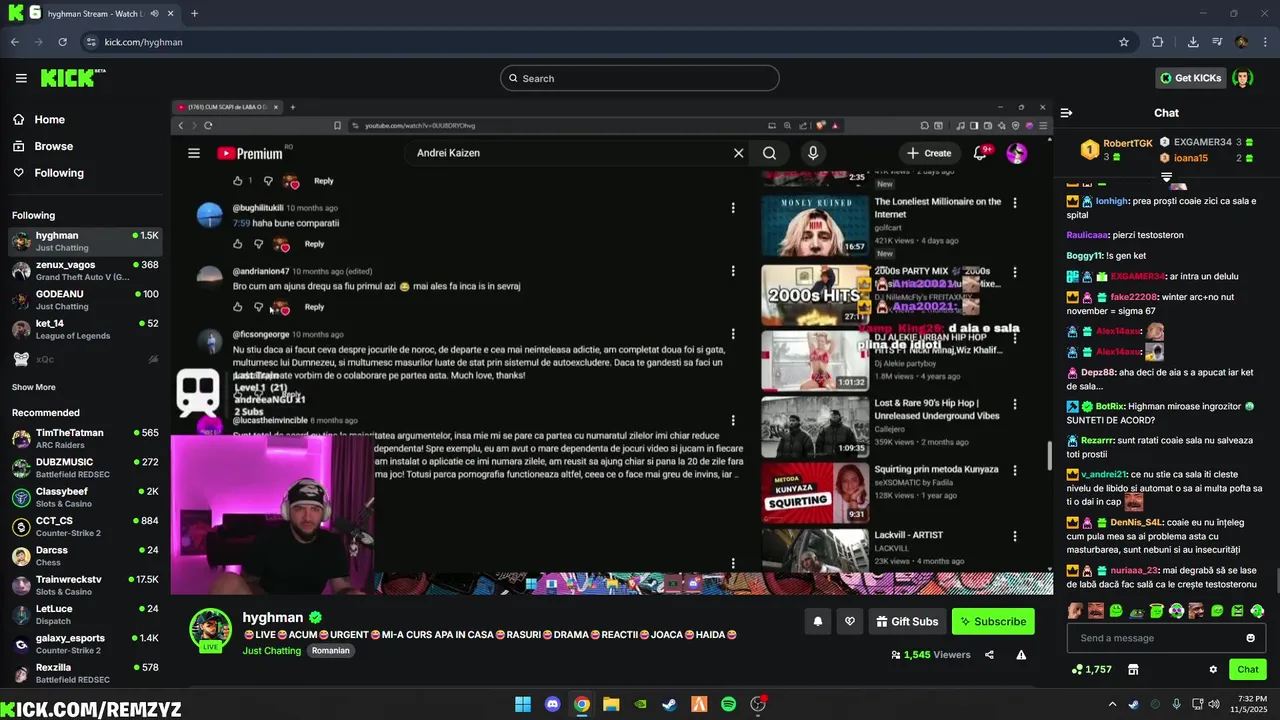Open Windows Start button in taskbar
This screenshot has height=720, width=1280.
coord(523,704)
